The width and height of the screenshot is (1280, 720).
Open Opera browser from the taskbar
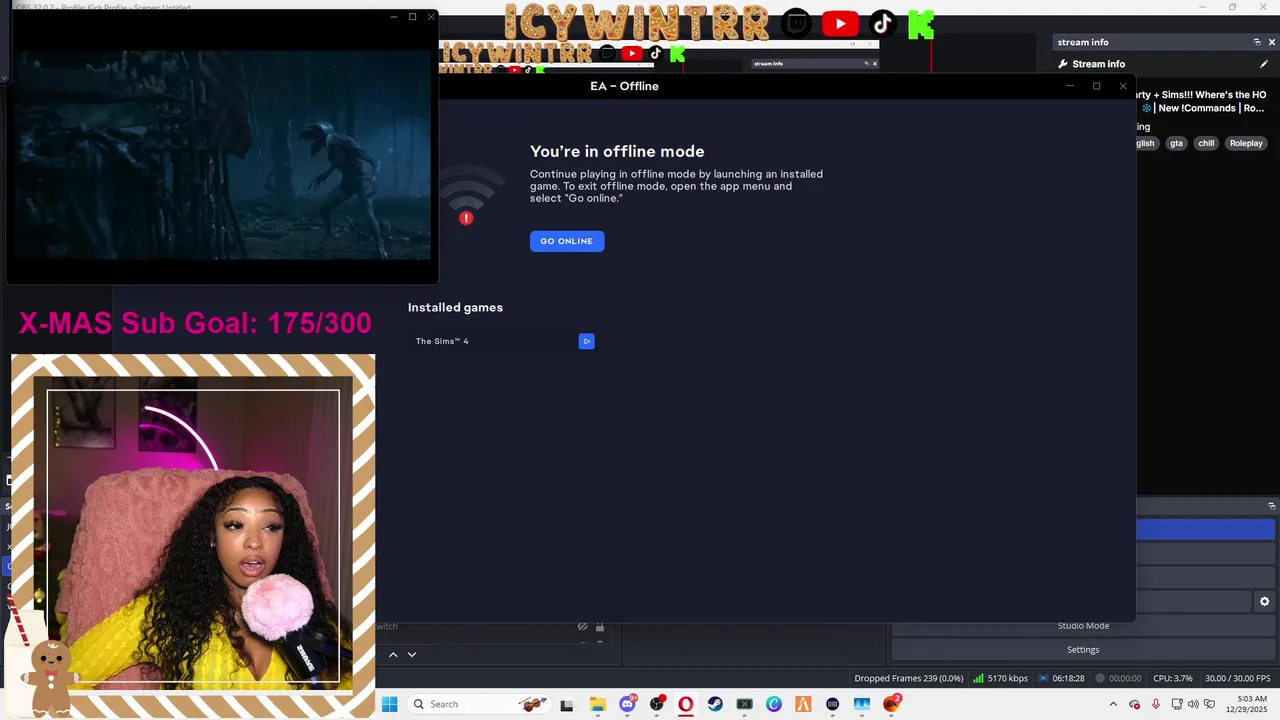[686, 704]
